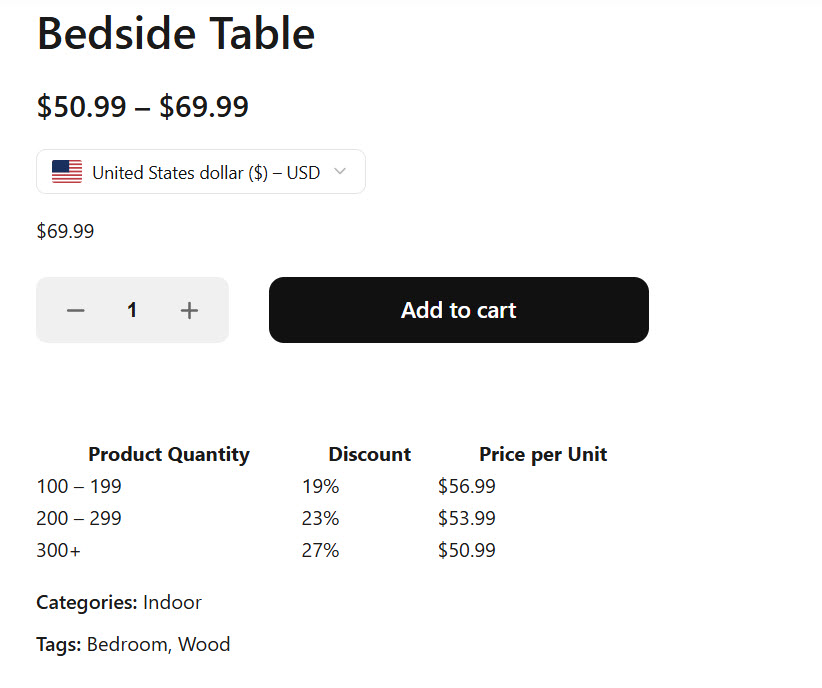Click the Product Quantity column header
The height and width of the screenshot is (688, 822).
coord(169,453)
